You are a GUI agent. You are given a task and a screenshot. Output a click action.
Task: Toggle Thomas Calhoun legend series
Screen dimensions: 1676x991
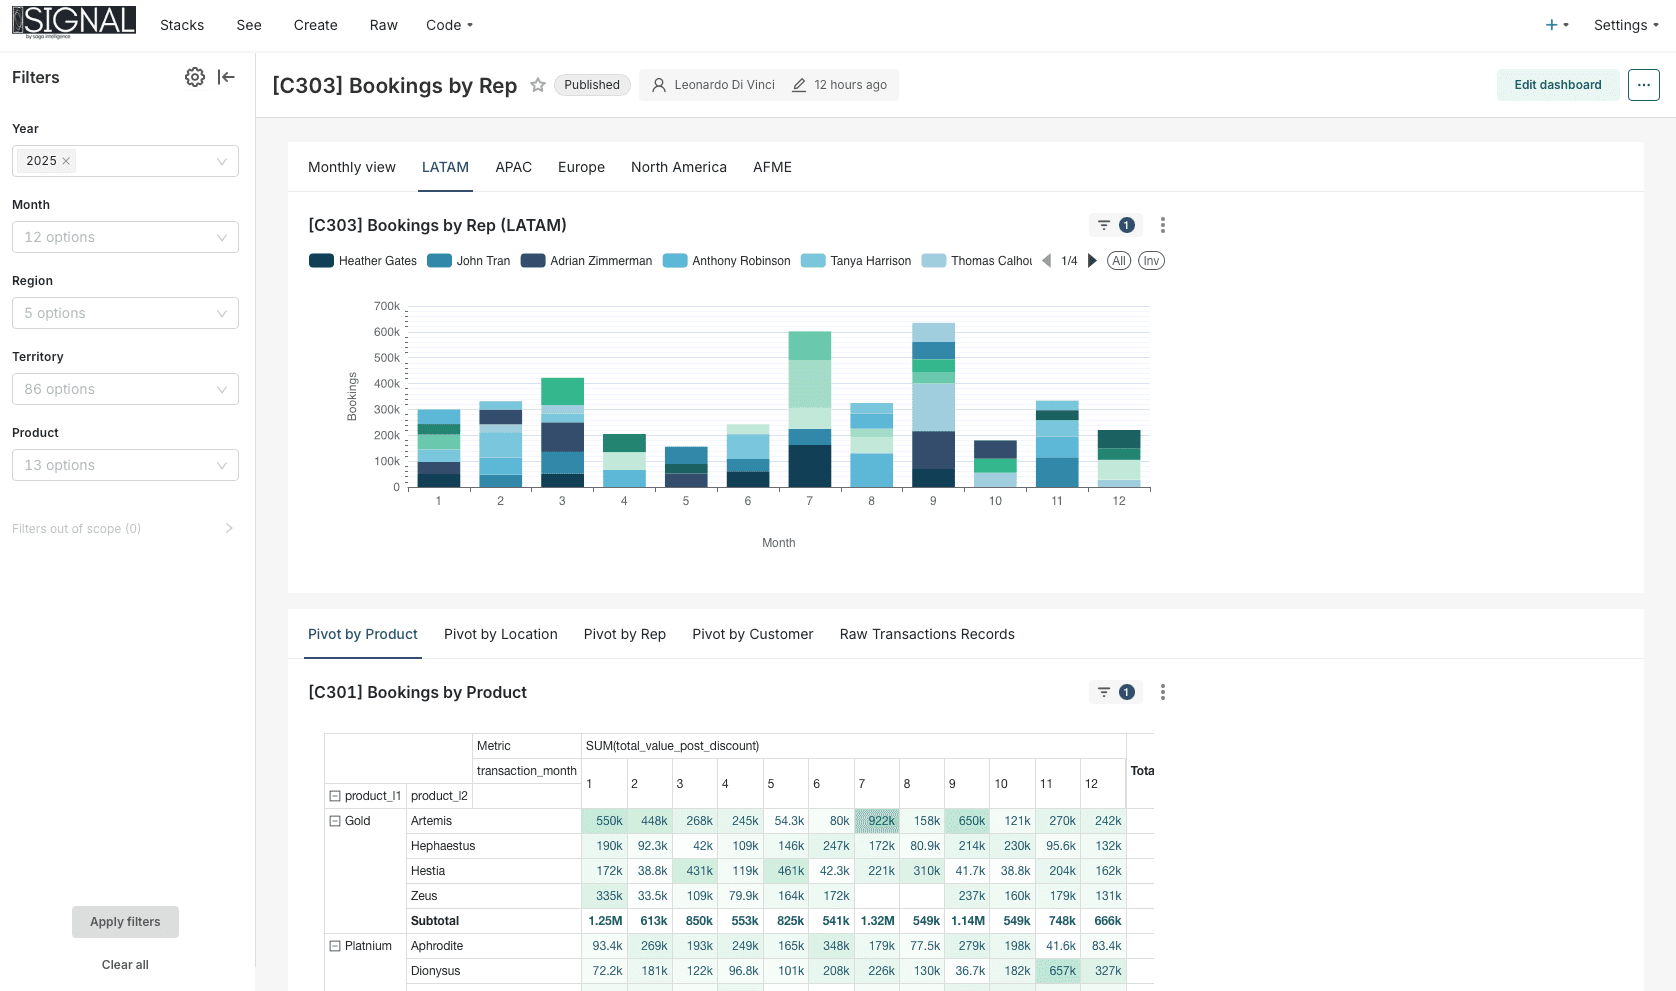click(977, 261)
